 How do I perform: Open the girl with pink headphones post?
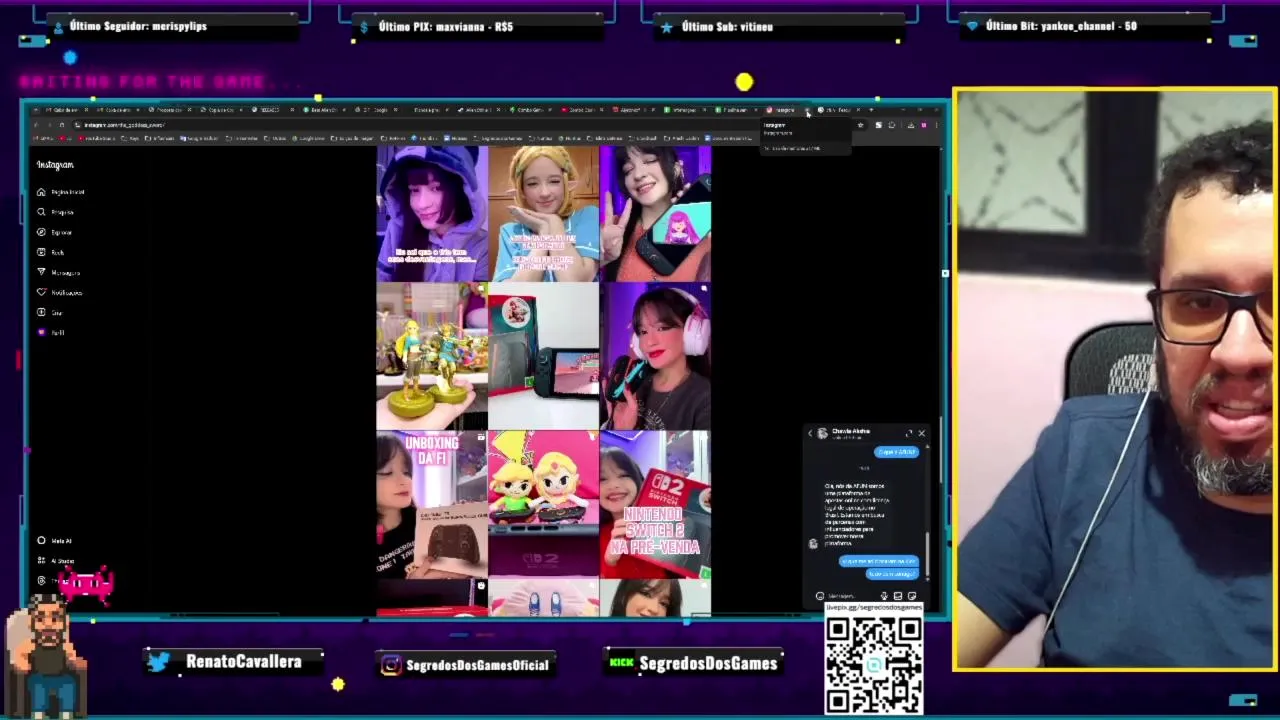pos(655,356)
